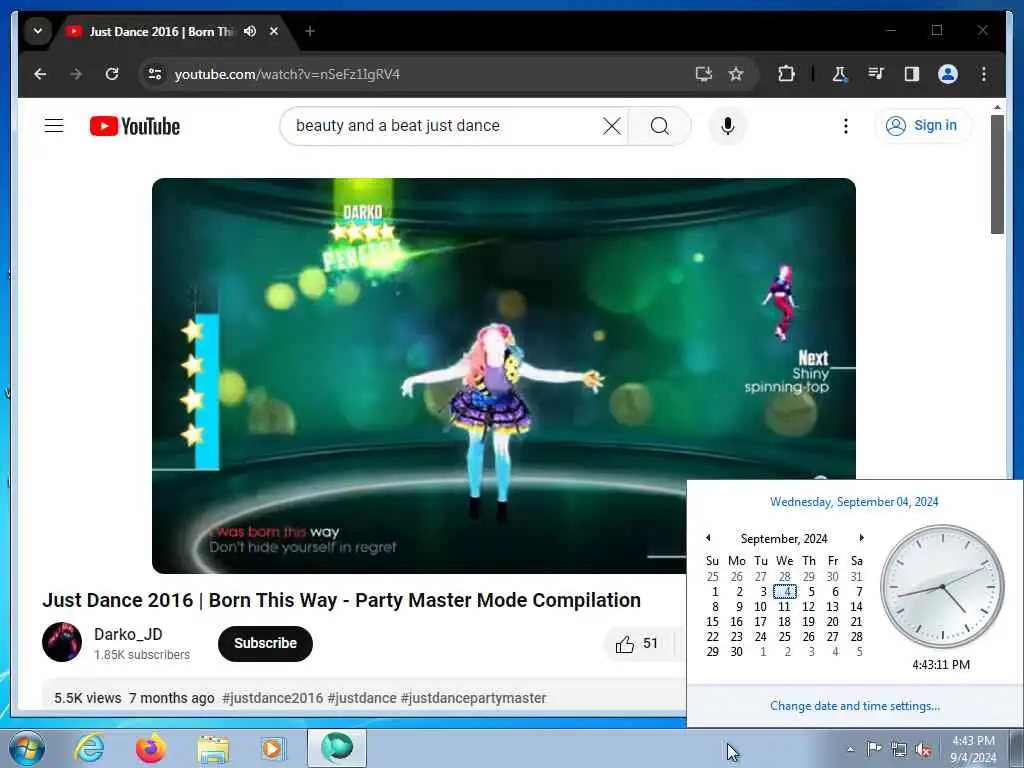
Task: Close the Just Dance 2016 tab
Action: (x=274, y=31)
